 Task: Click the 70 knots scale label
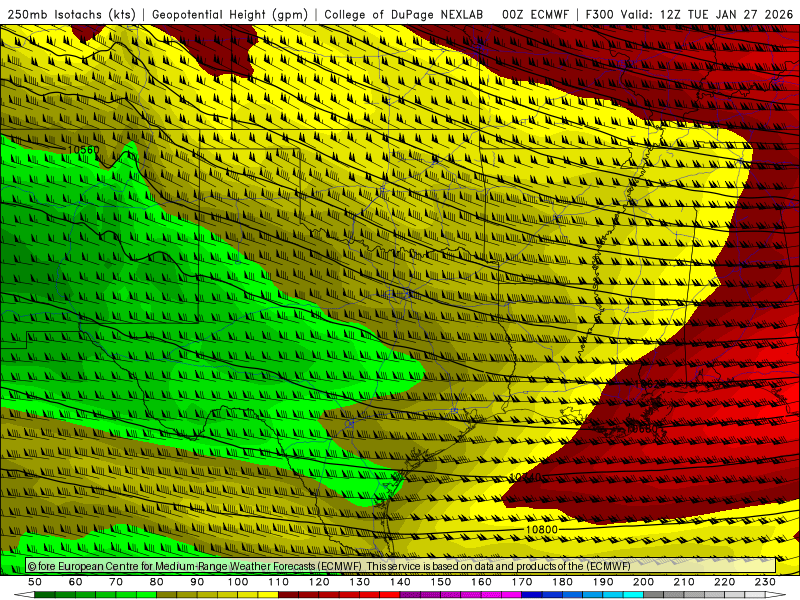tap(116, 582)
